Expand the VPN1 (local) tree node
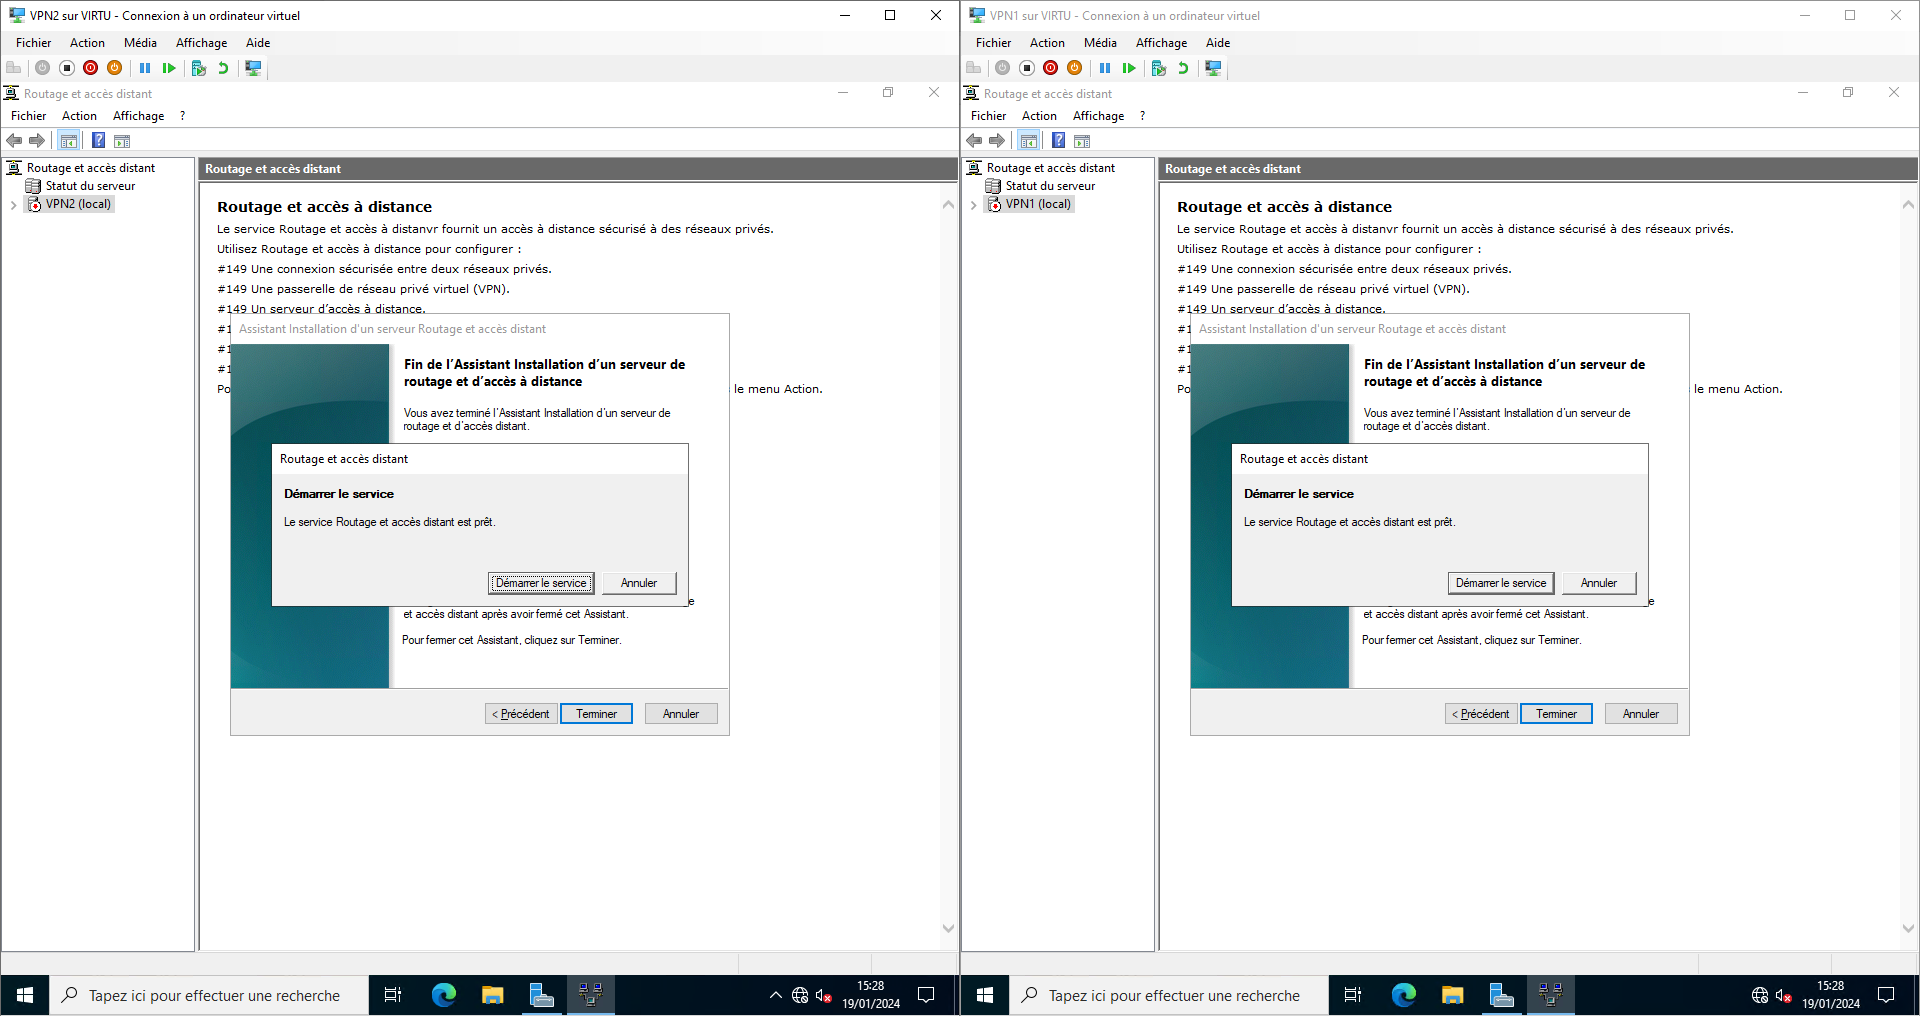 coord(973,205)
